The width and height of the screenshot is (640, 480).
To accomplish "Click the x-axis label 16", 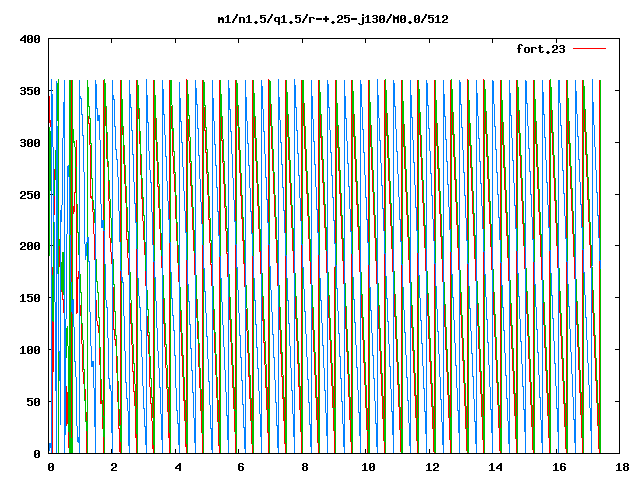I will pos(559,467).
